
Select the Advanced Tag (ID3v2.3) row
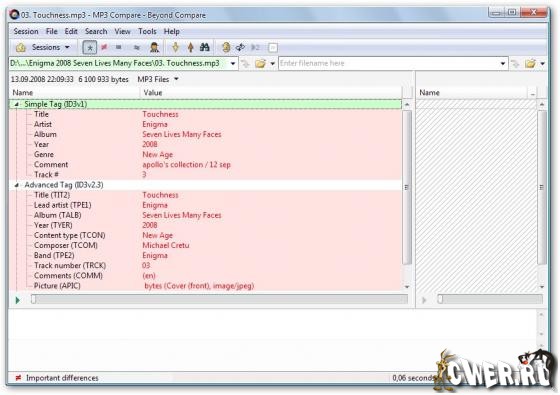point(205,185)
